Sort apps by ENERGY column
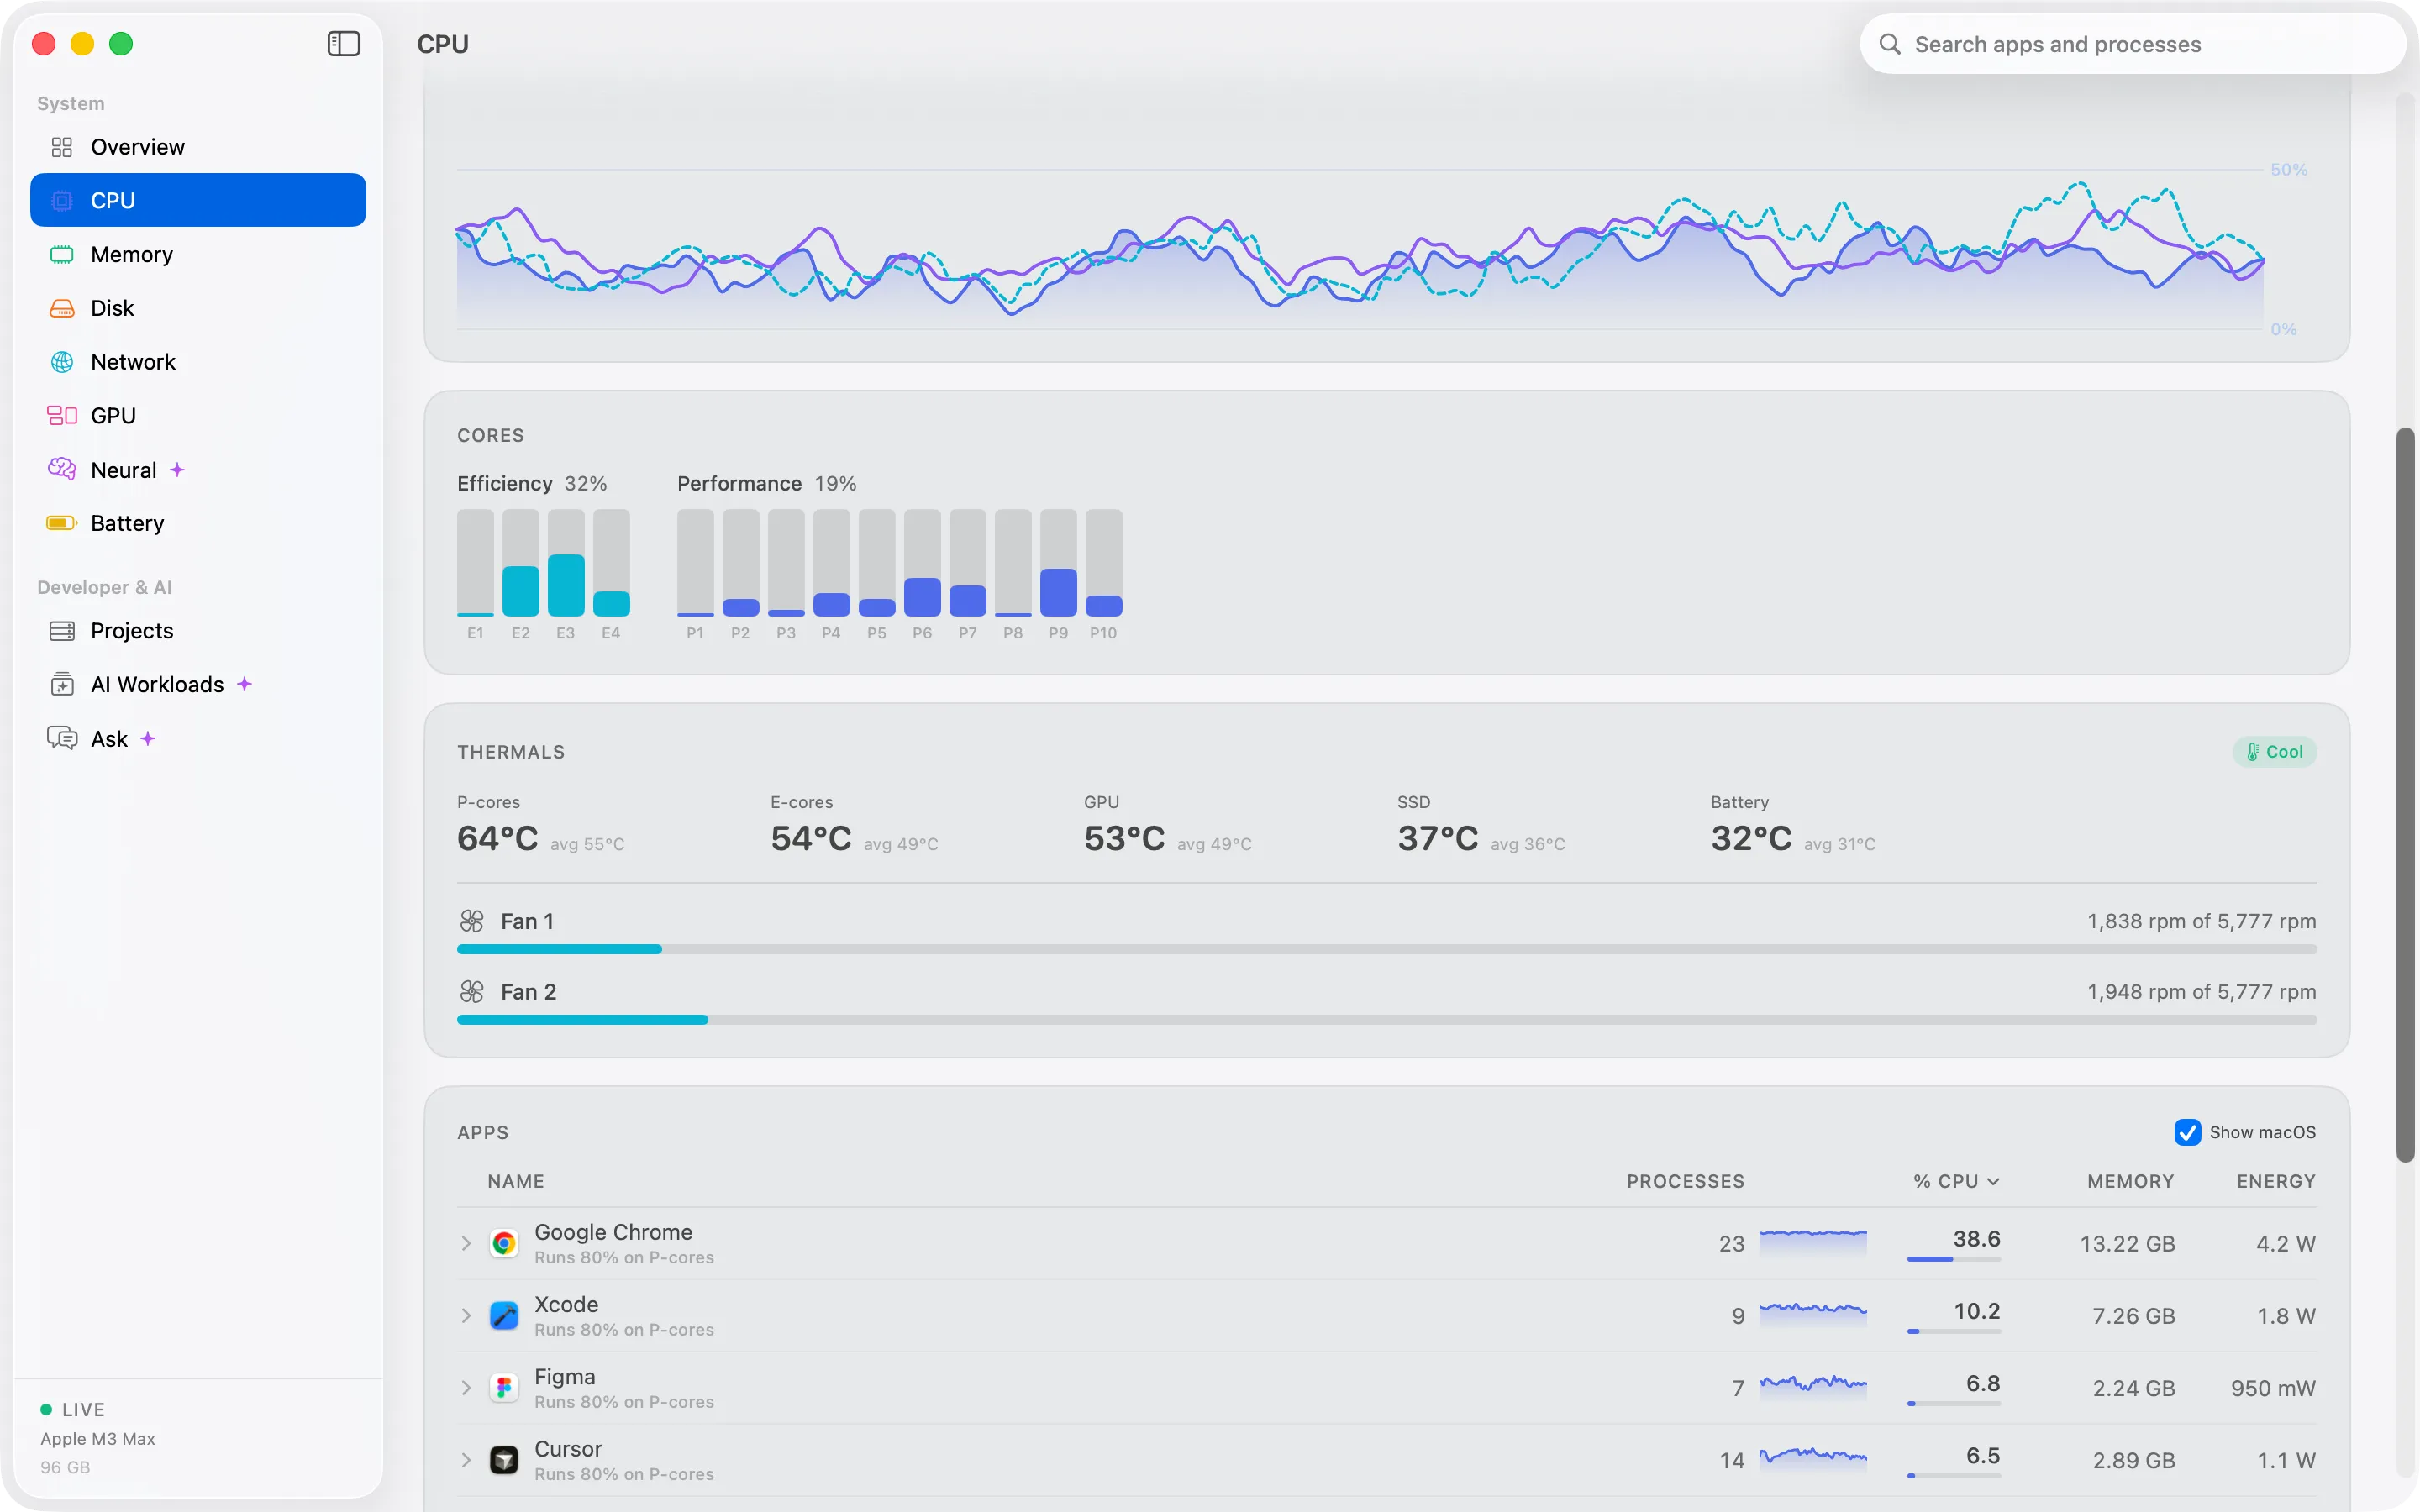Image resolution: width=2420 pixels, height=1512 pixels. [x=2276, y=1181]
